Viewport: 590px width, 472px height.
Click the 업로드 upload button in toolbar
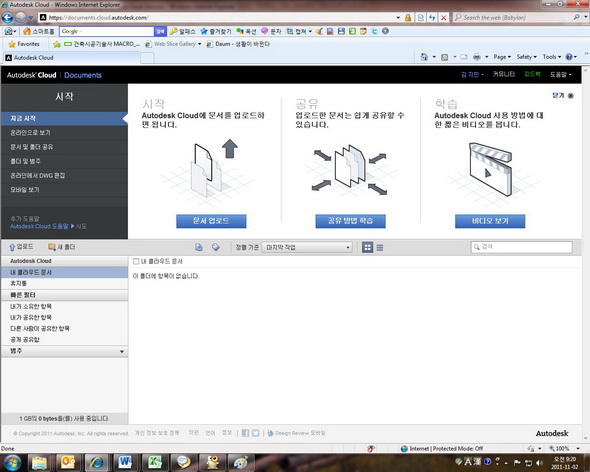click(x=21, y=247)
